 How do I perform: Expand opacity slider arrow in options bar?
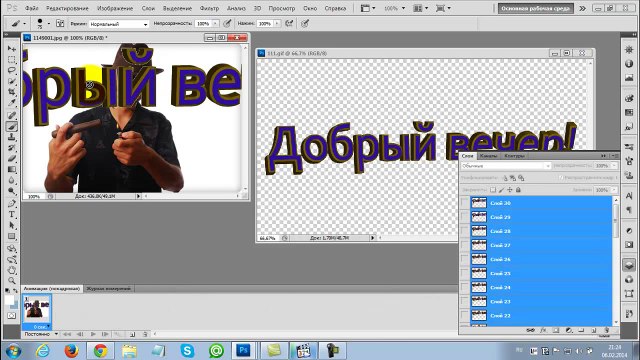tap(215, 24)
